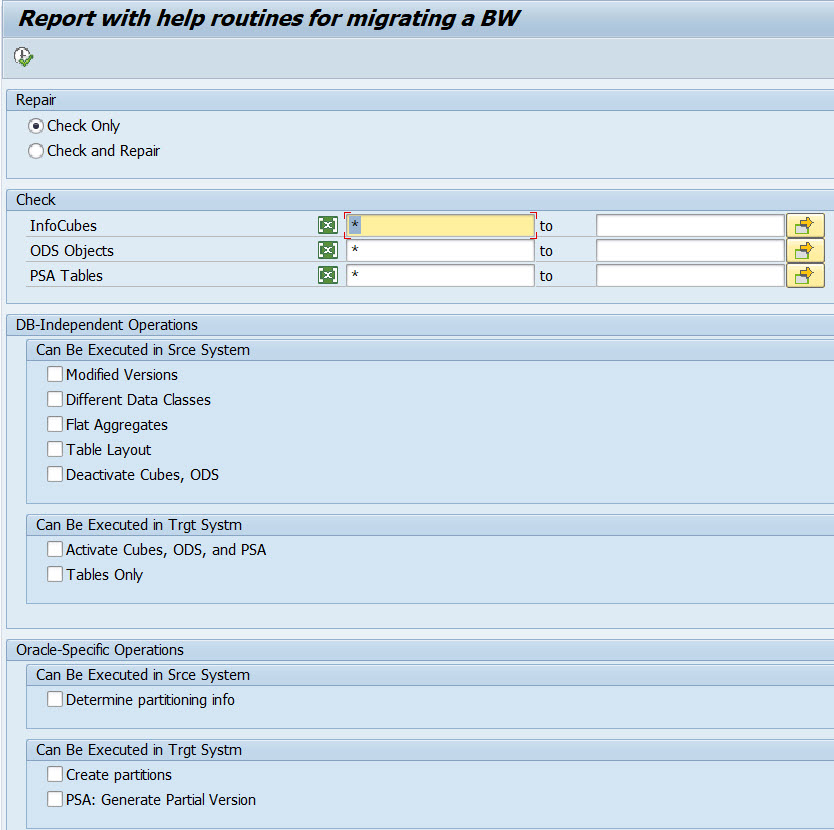Open multiple selection for InfoCubes row
The height and width of the screenshot is (830, 834).
tap(327, 225)
